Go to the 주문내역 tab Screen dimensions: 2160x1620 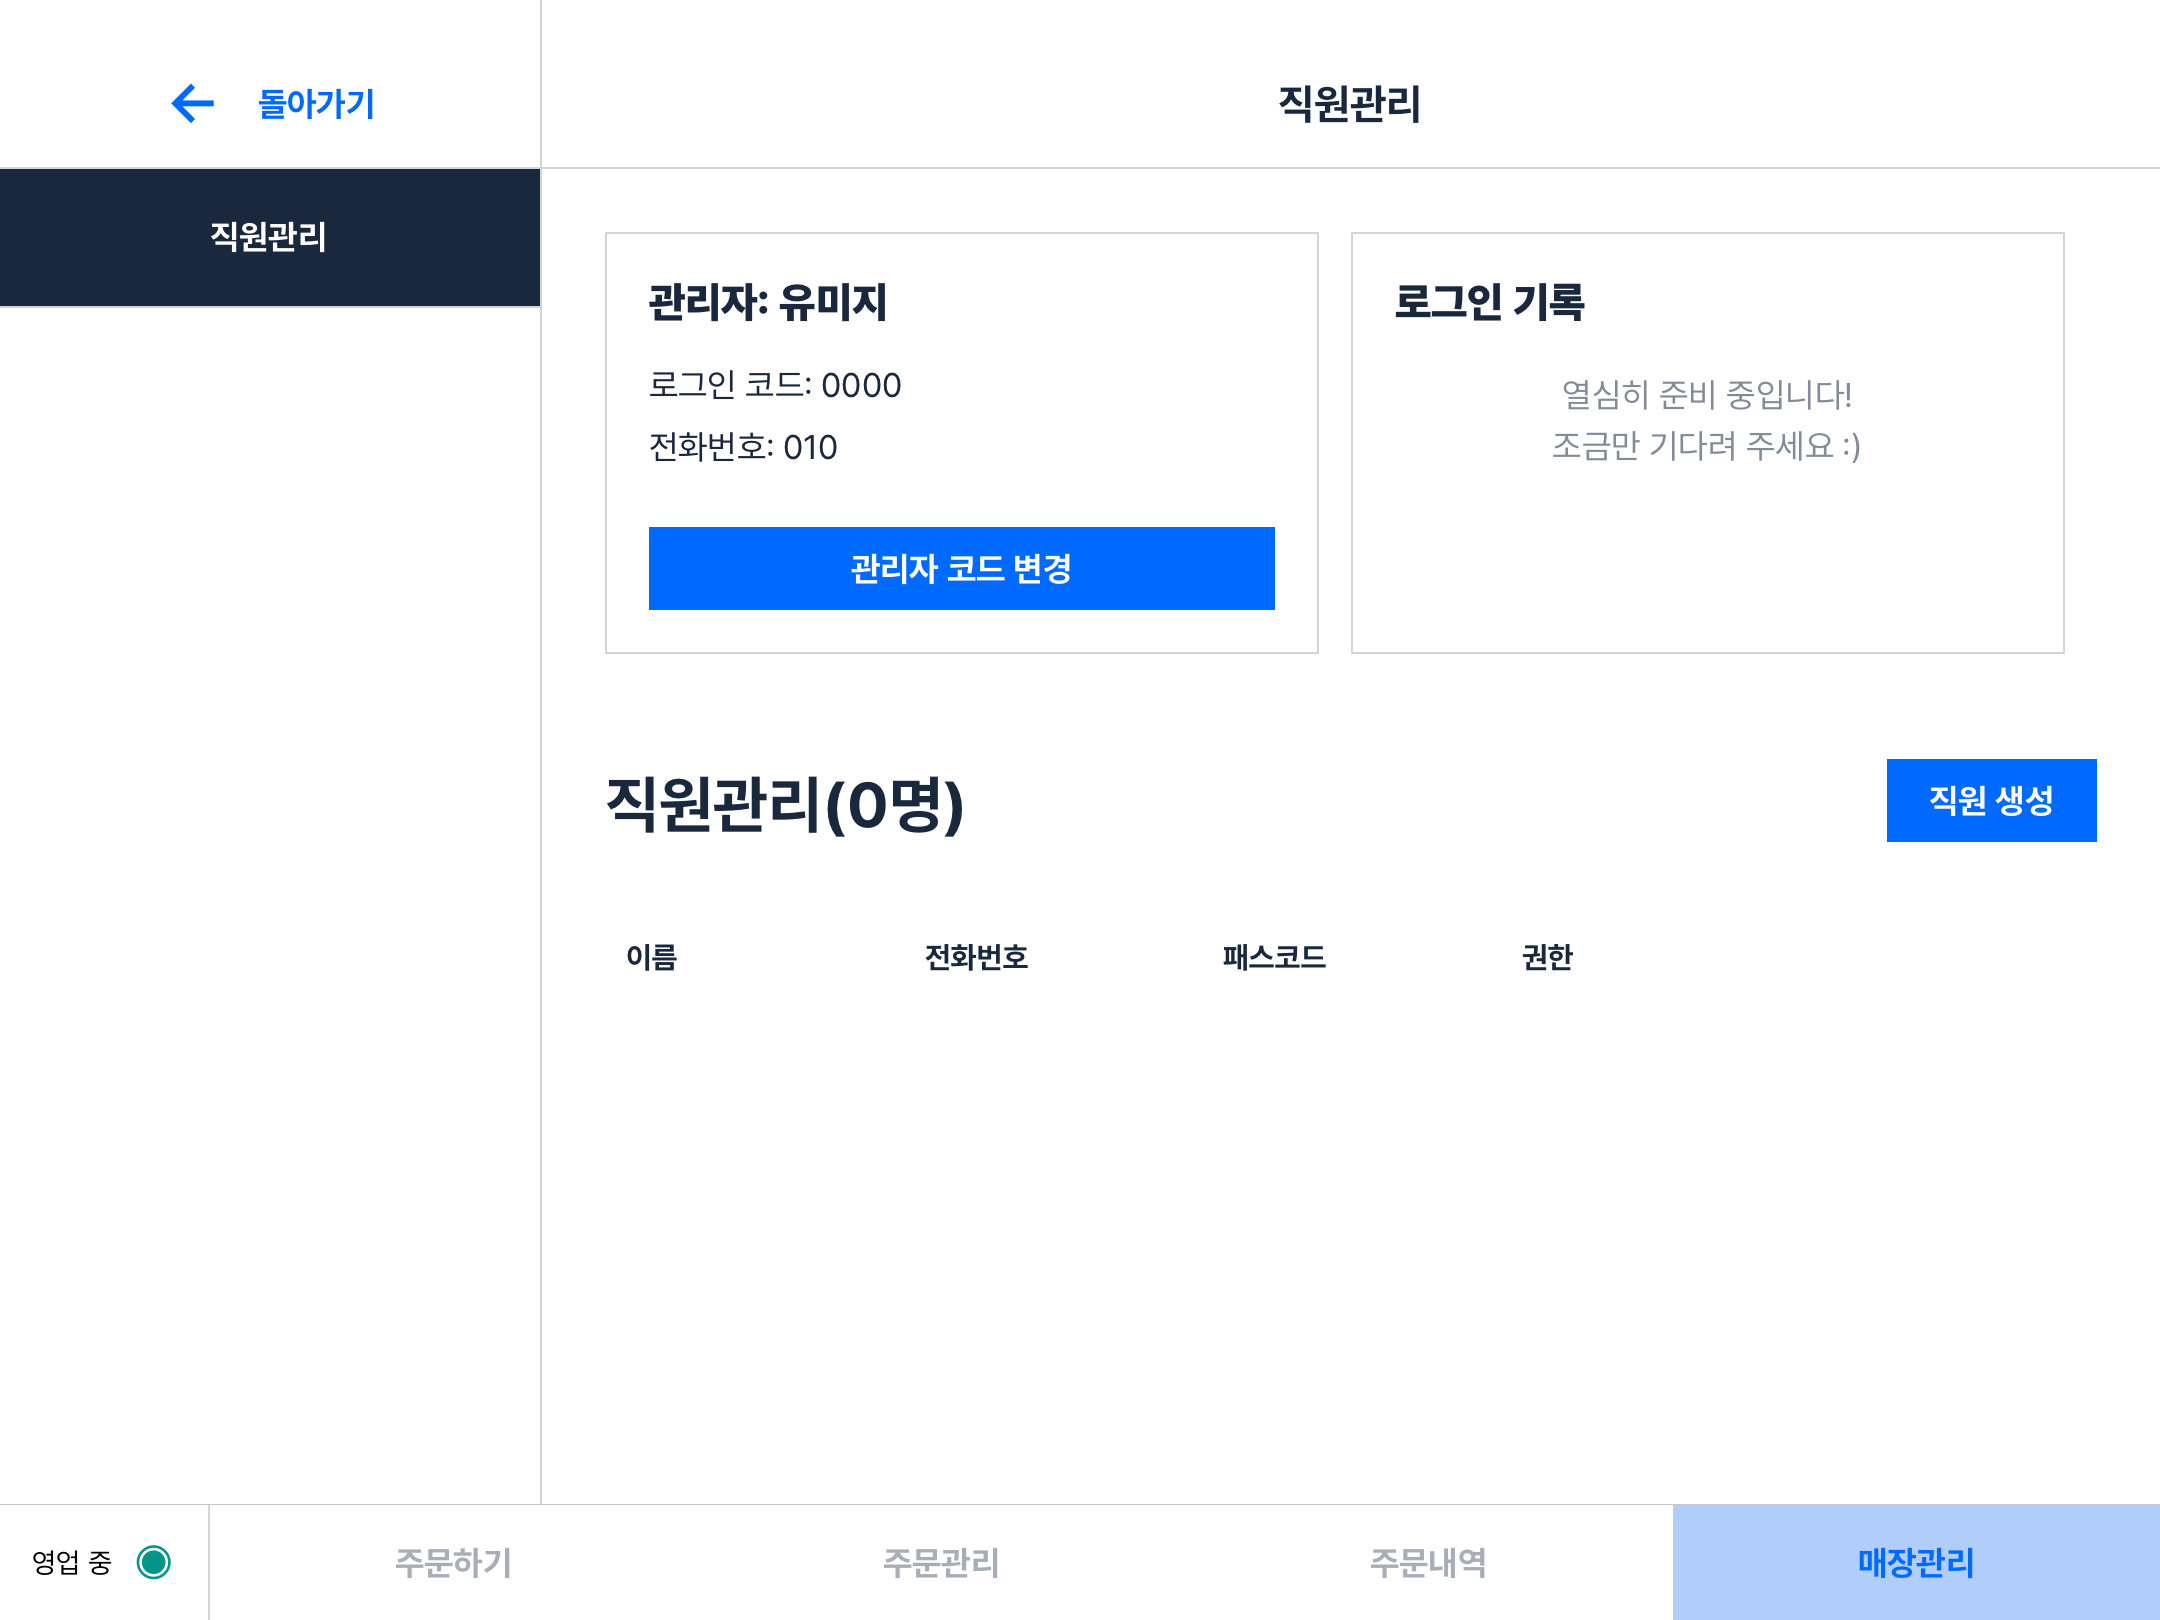click(1428, 1562)
